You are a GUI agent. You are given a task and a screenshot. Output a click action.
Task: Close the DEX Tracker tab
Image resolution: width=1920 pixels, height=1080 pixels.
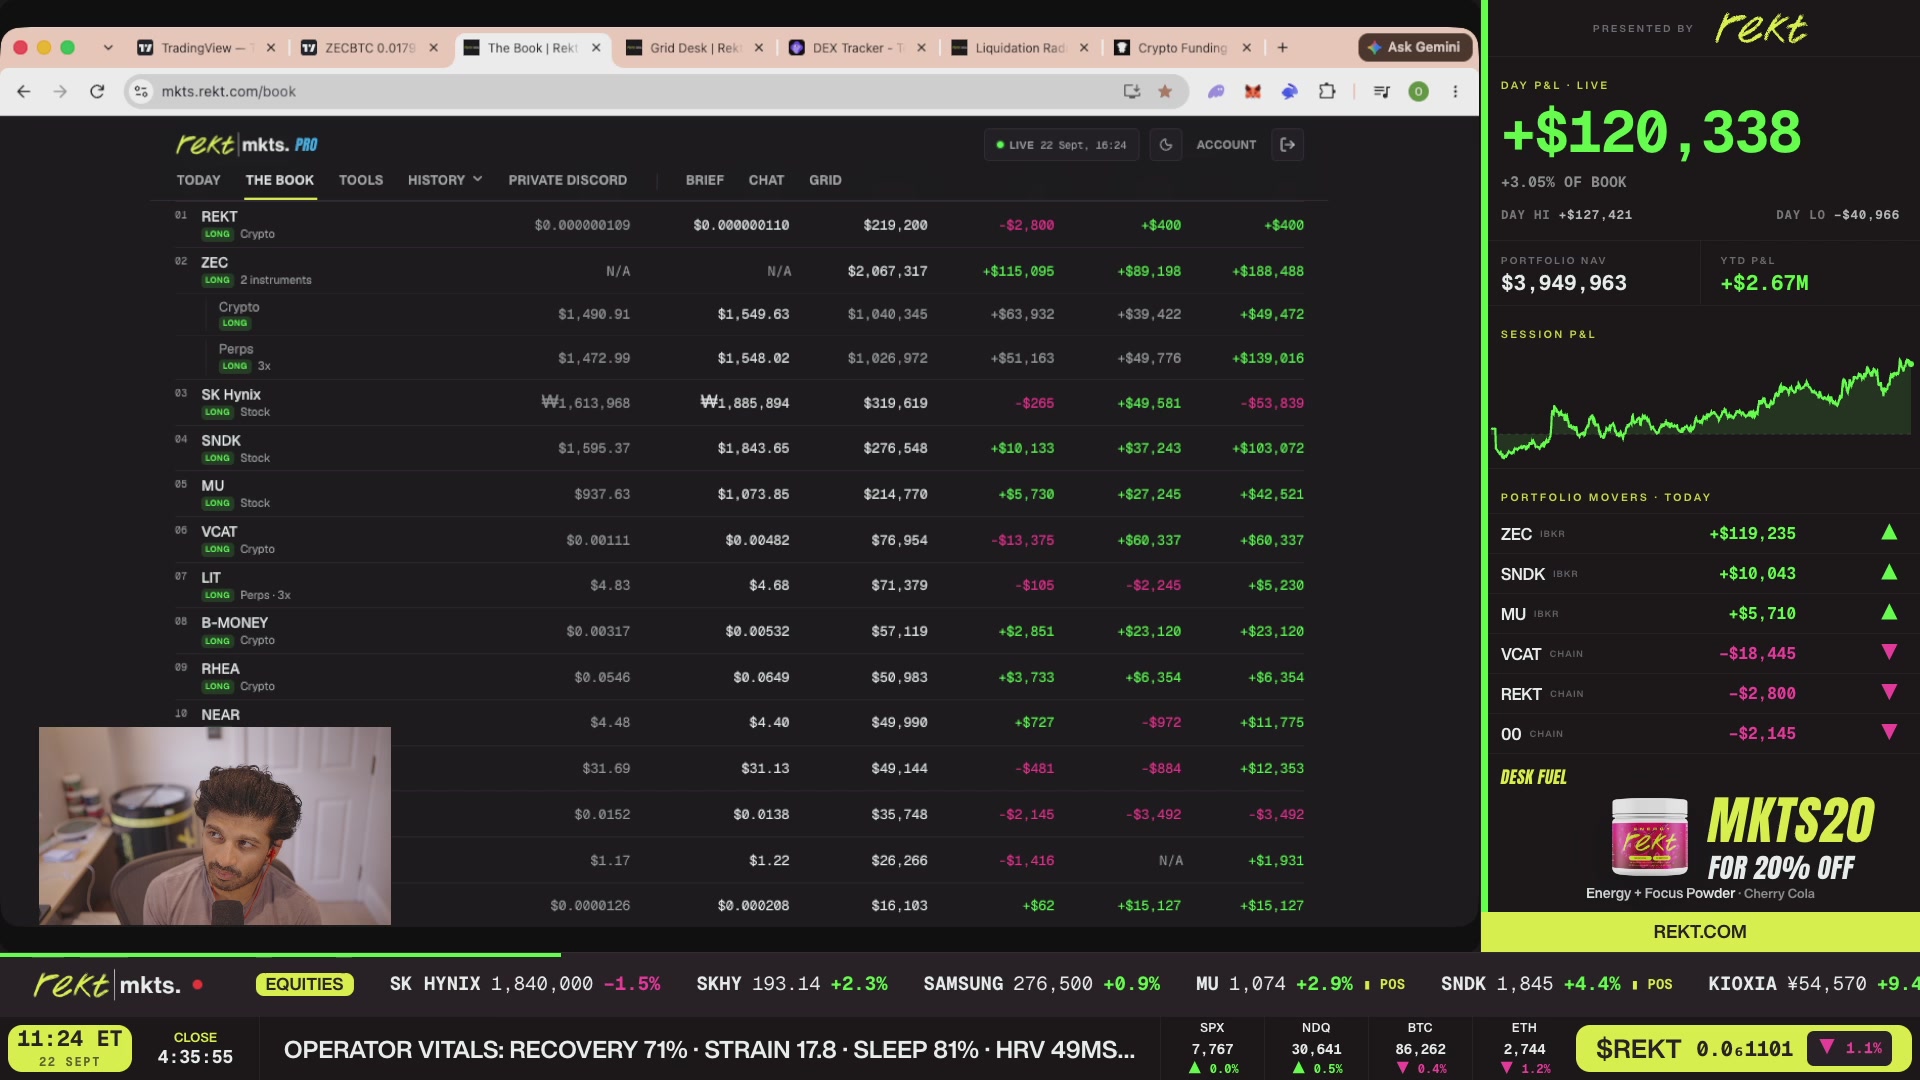(x=921, y=47)
